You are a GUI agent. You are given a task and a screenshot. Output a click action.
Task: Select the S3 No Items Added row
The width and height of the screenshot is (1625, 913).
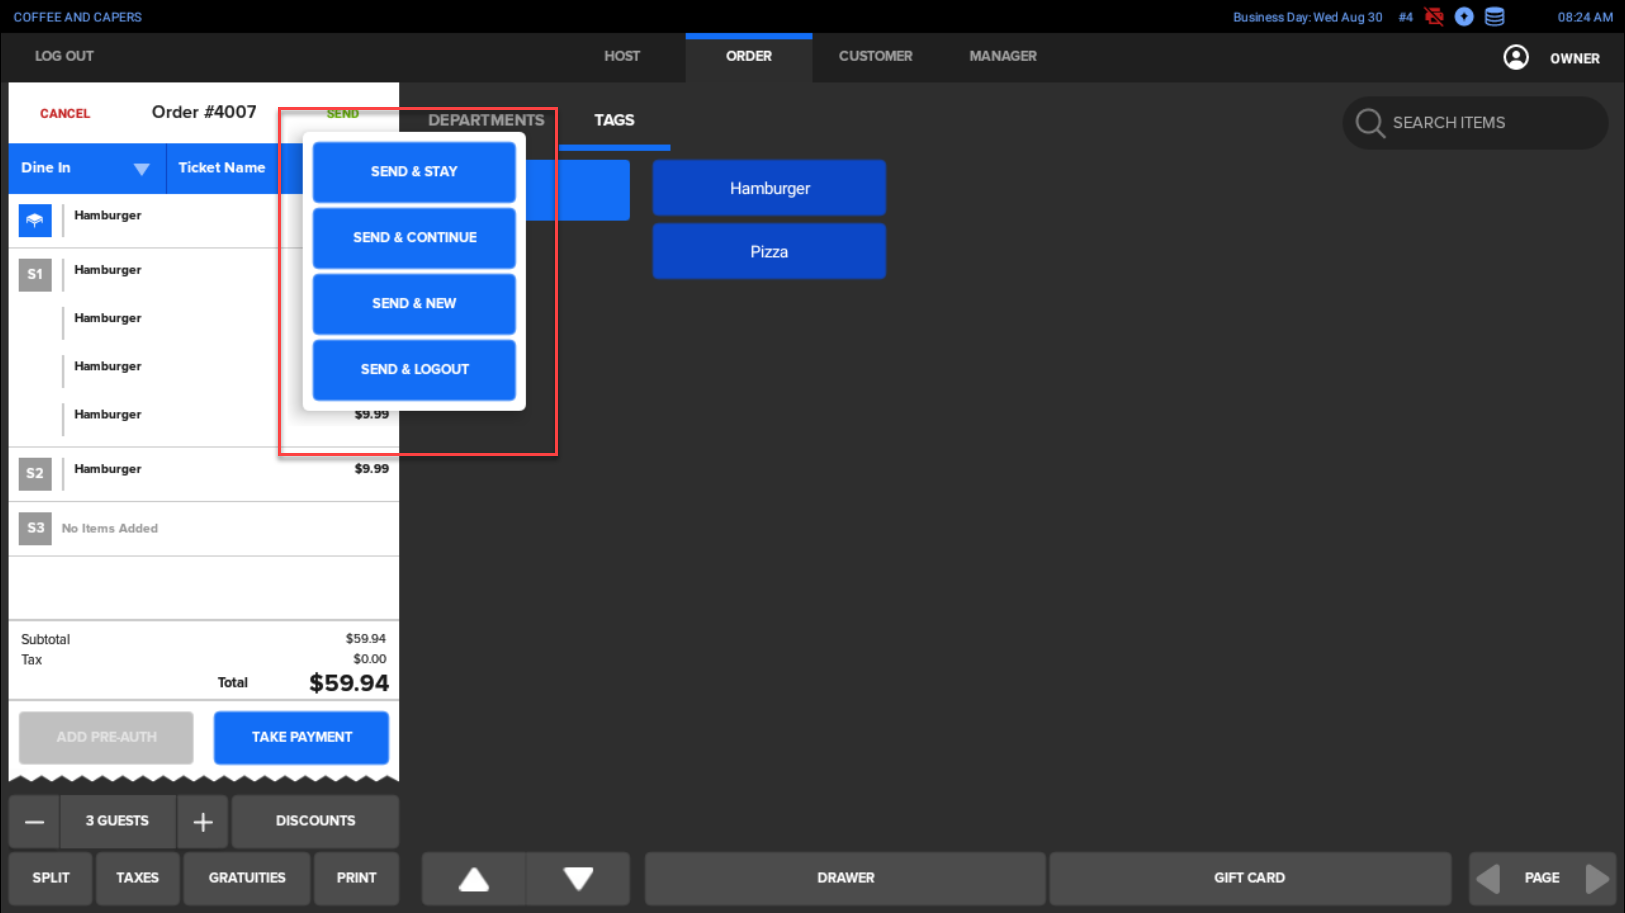[204, 528]
